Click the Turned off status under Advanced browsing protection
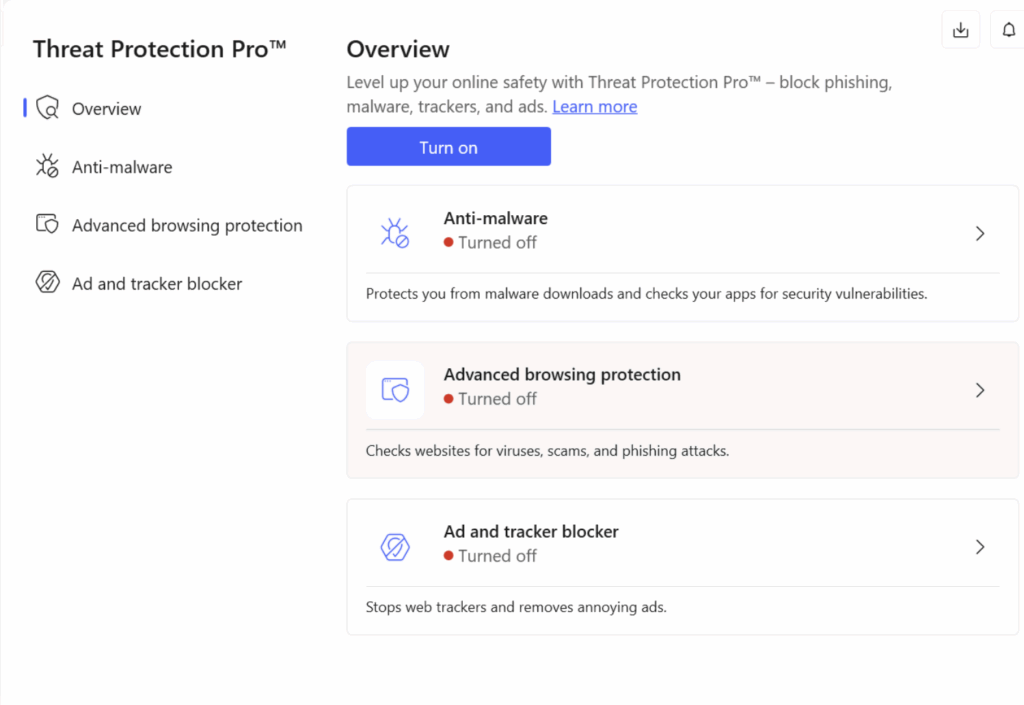The height and width of the screenshot is (705, 1024). tap(498, 398)
